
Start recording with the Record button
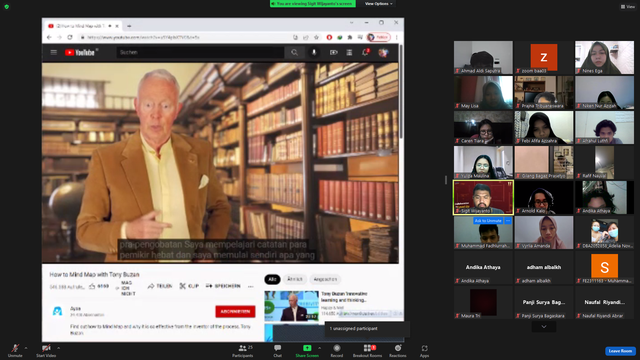tap(337, 351)
